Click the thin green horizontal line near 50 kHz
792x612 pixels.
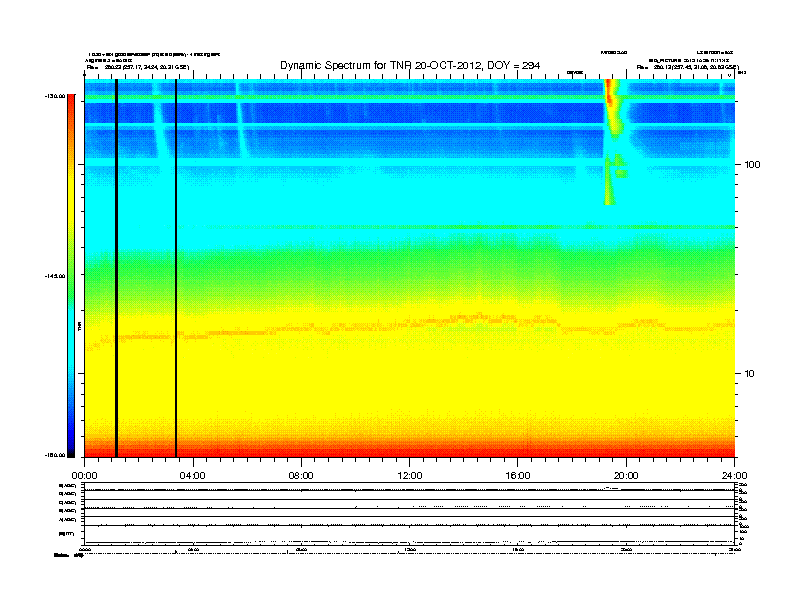(410, 227)
